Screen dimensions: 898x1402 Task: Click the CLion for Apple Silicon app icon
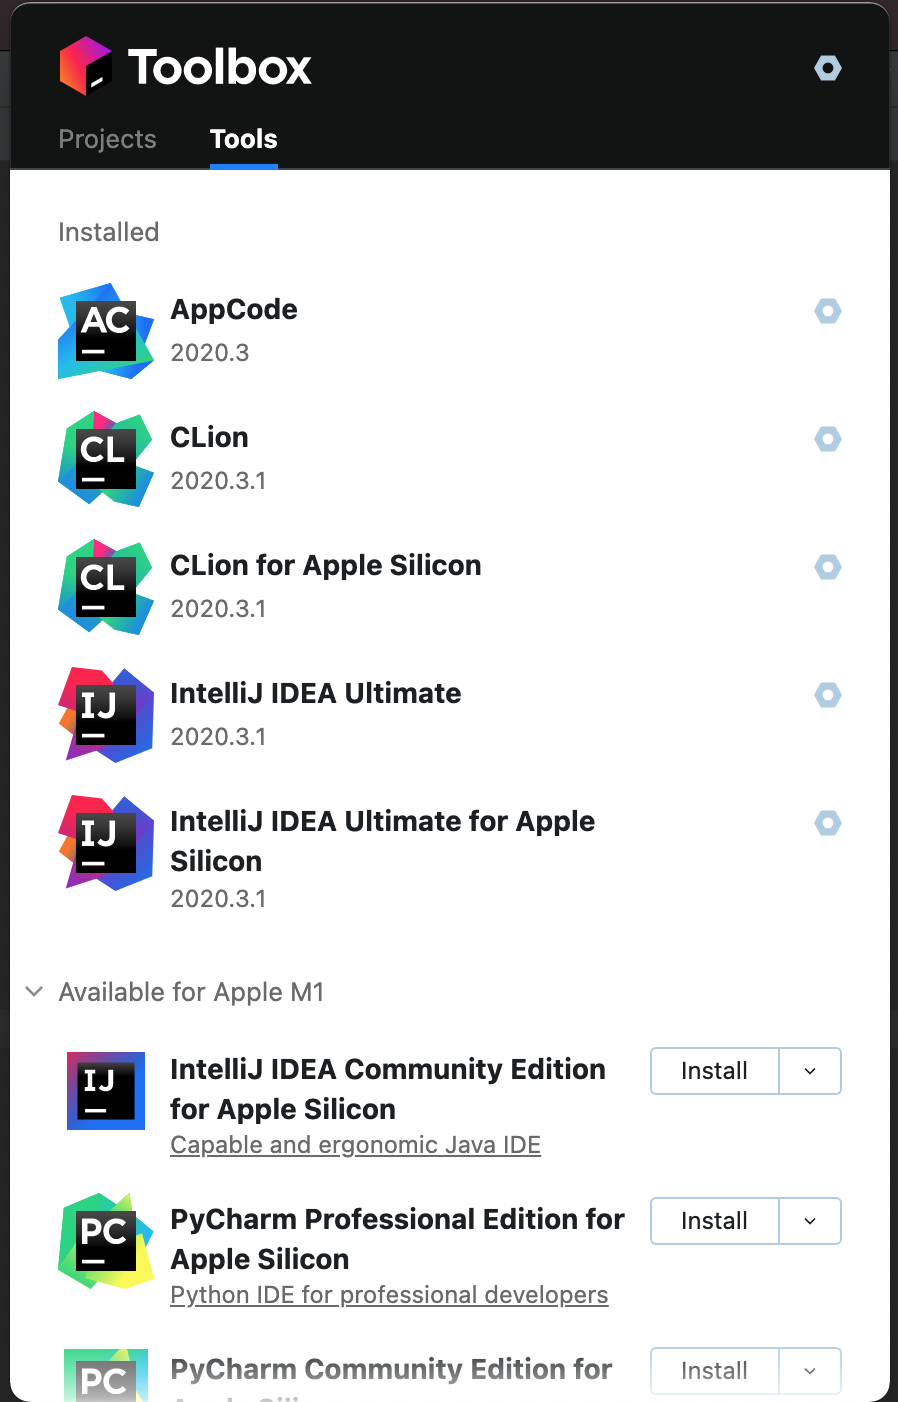pyautogui.click(x=106, y=587)
